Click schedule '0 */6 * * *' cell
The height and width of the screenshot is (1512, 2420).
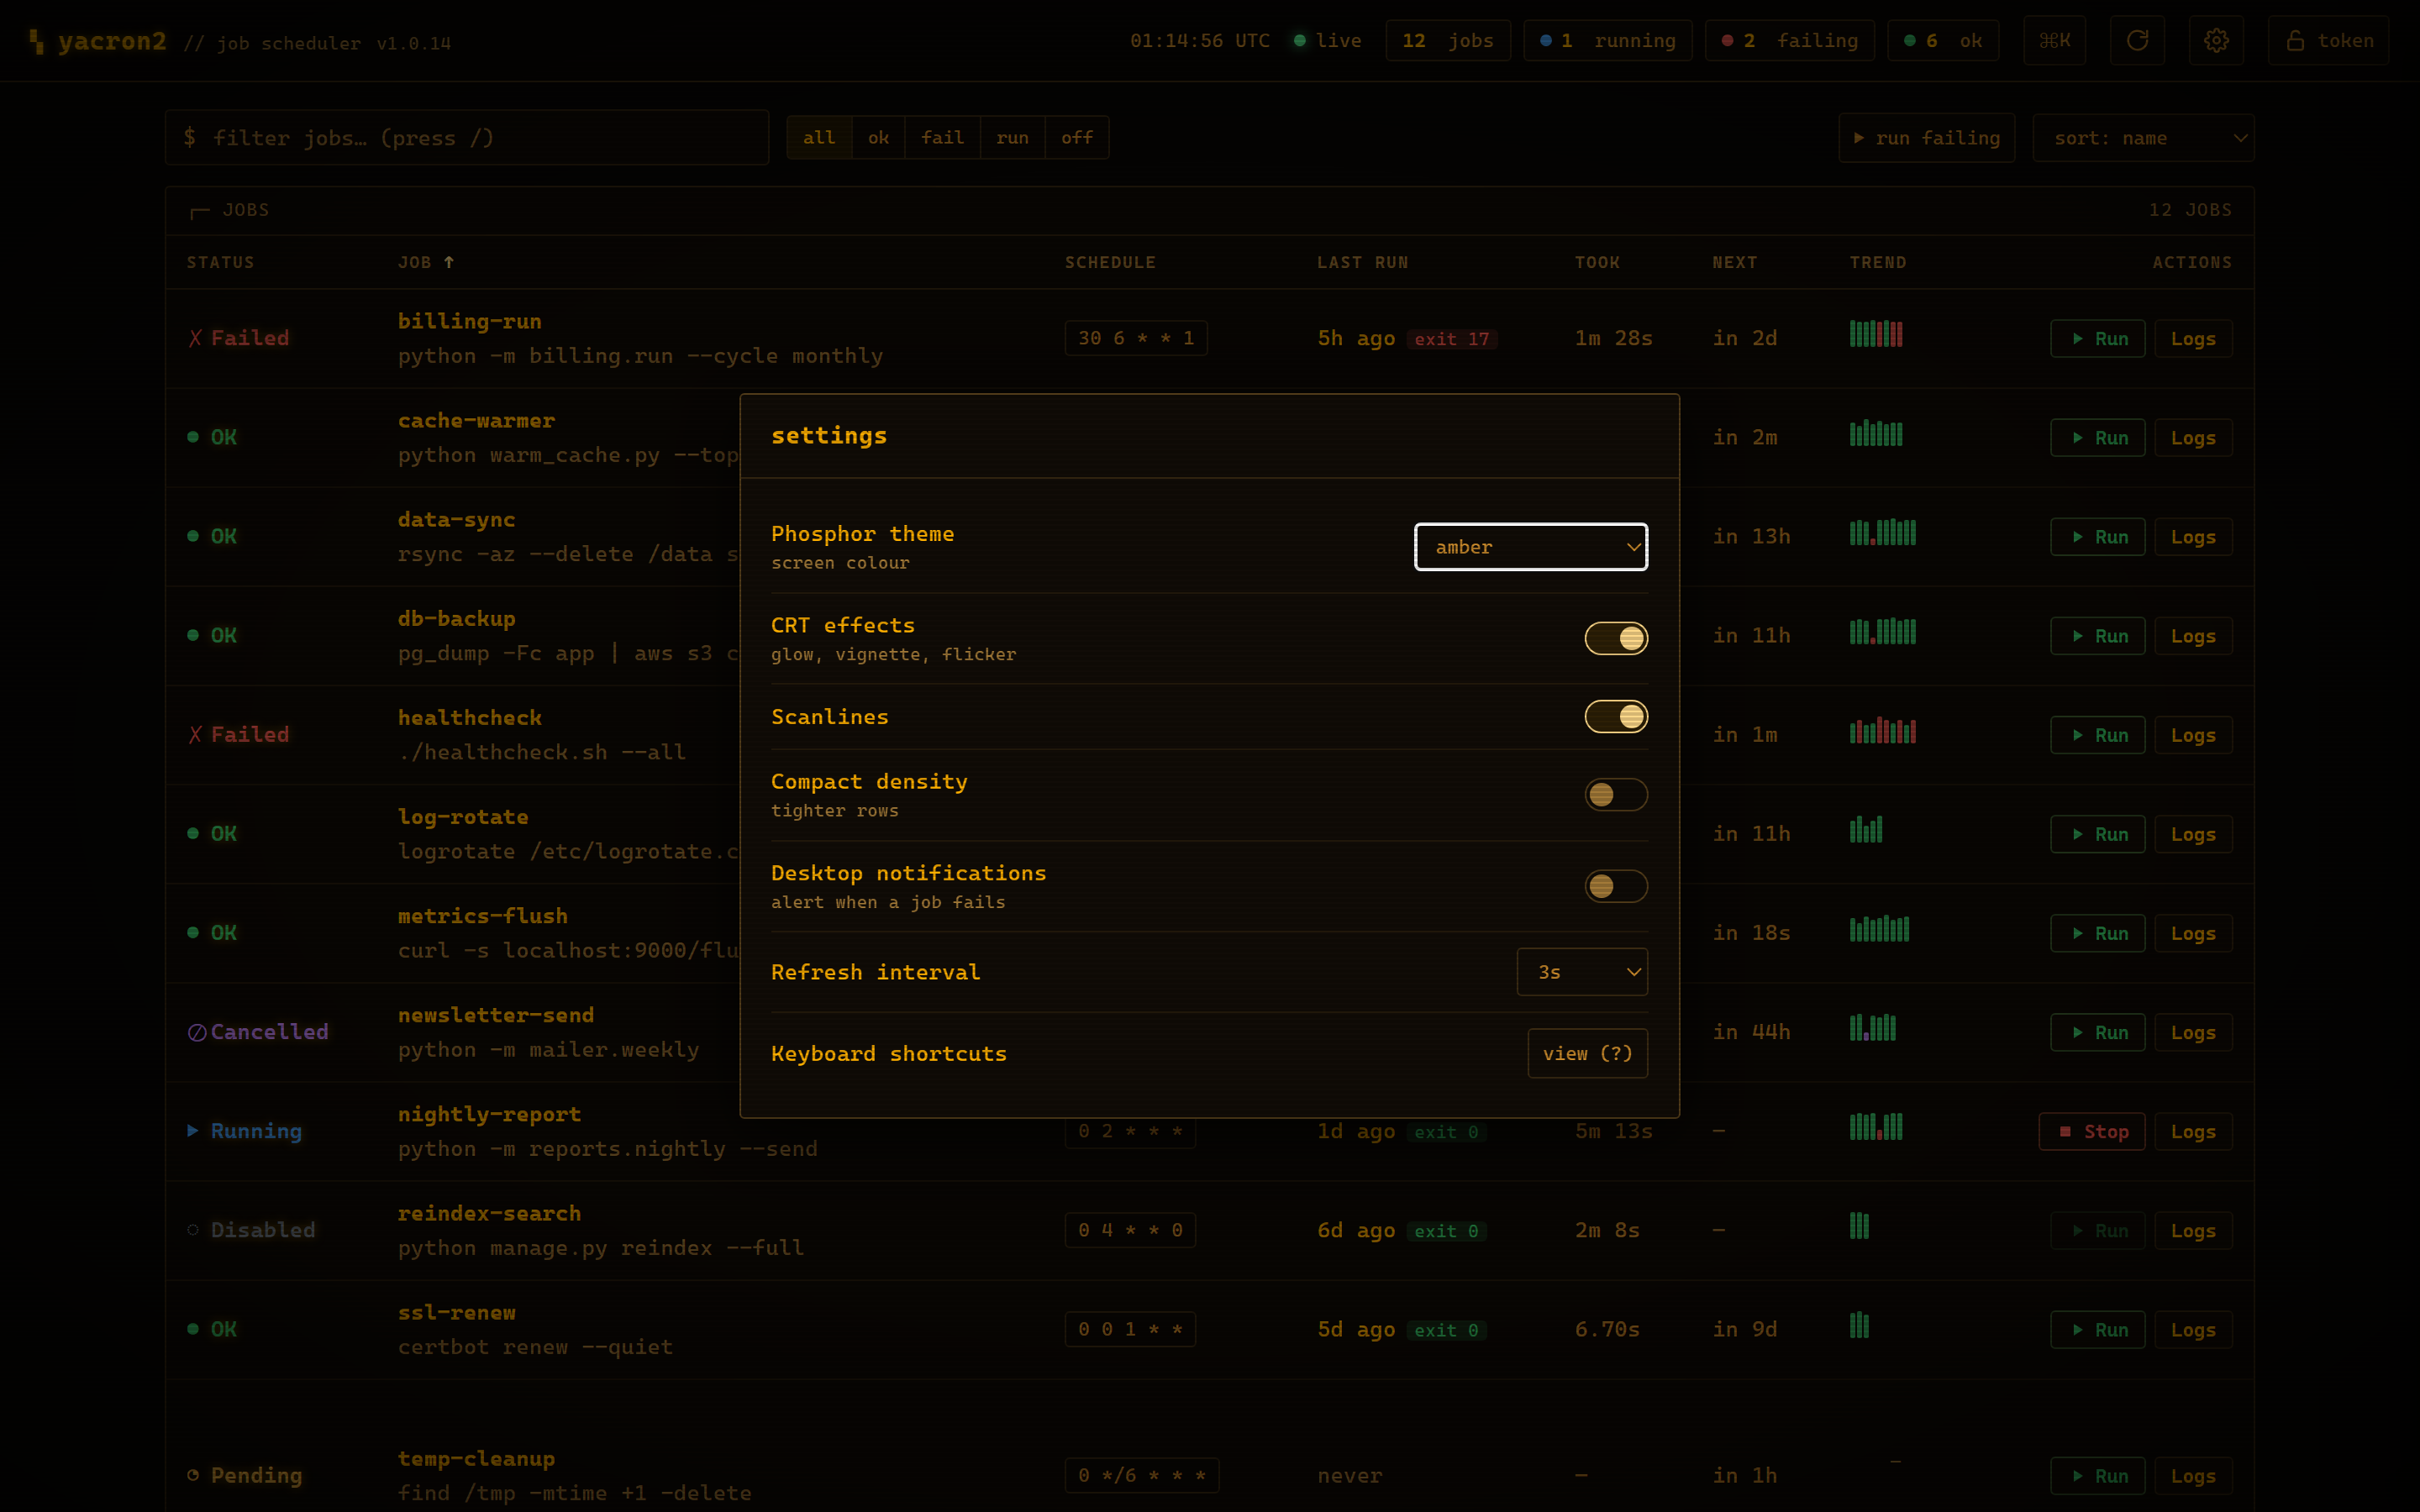pyautogui.click(x=1142, y=1475)
